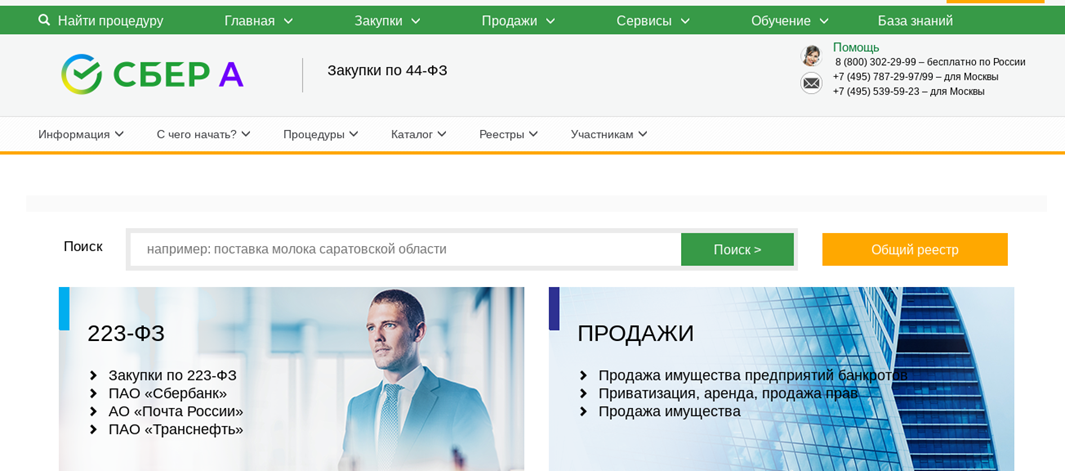This screenshot has height=471, width=1065.
Task: Click the arrow icon before АО «Почта России»
Action: click(x=94, y=411)
